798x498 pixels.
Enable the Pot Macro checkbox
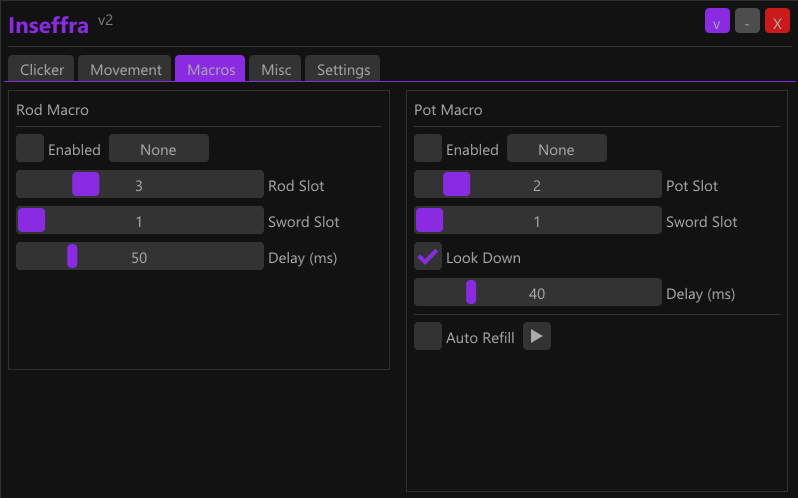[x=428, y=149]
